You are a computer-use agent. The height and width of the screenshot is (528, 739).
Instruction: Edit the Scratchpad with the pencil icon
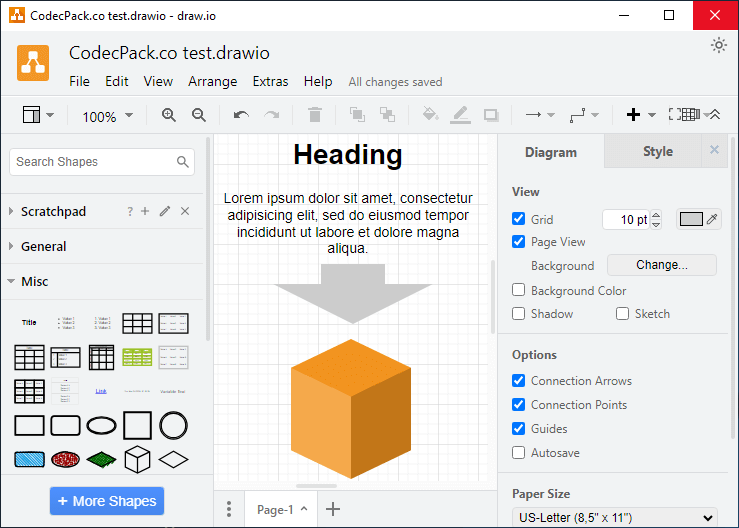point(164,211)
